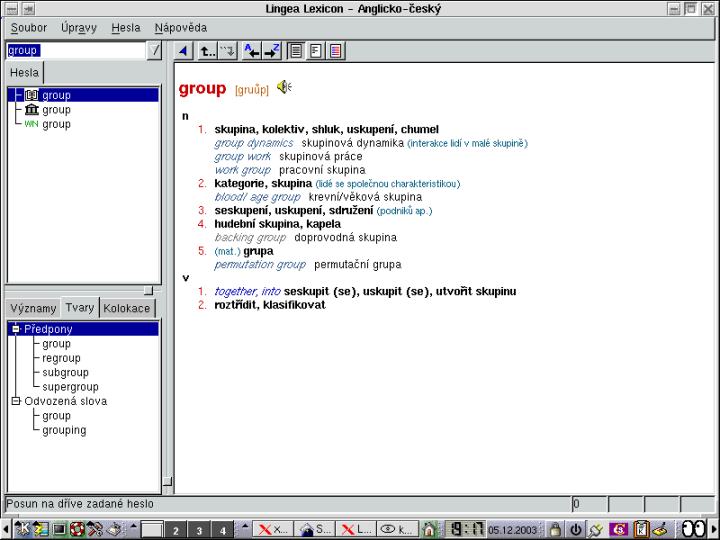Select 'group' under Odvozená slova

[x=56, y=416]
